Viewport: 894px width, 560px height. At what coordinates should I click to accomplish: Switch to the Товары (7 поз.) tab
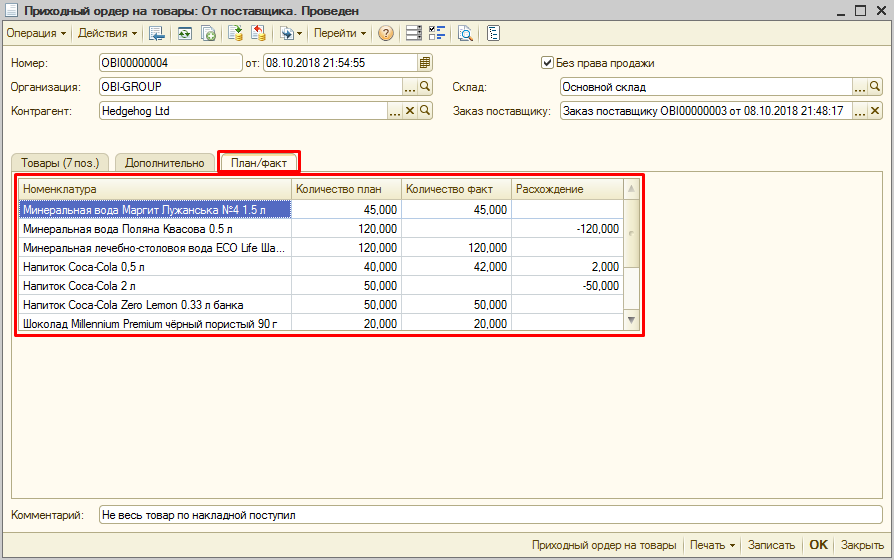coord(60,163)
